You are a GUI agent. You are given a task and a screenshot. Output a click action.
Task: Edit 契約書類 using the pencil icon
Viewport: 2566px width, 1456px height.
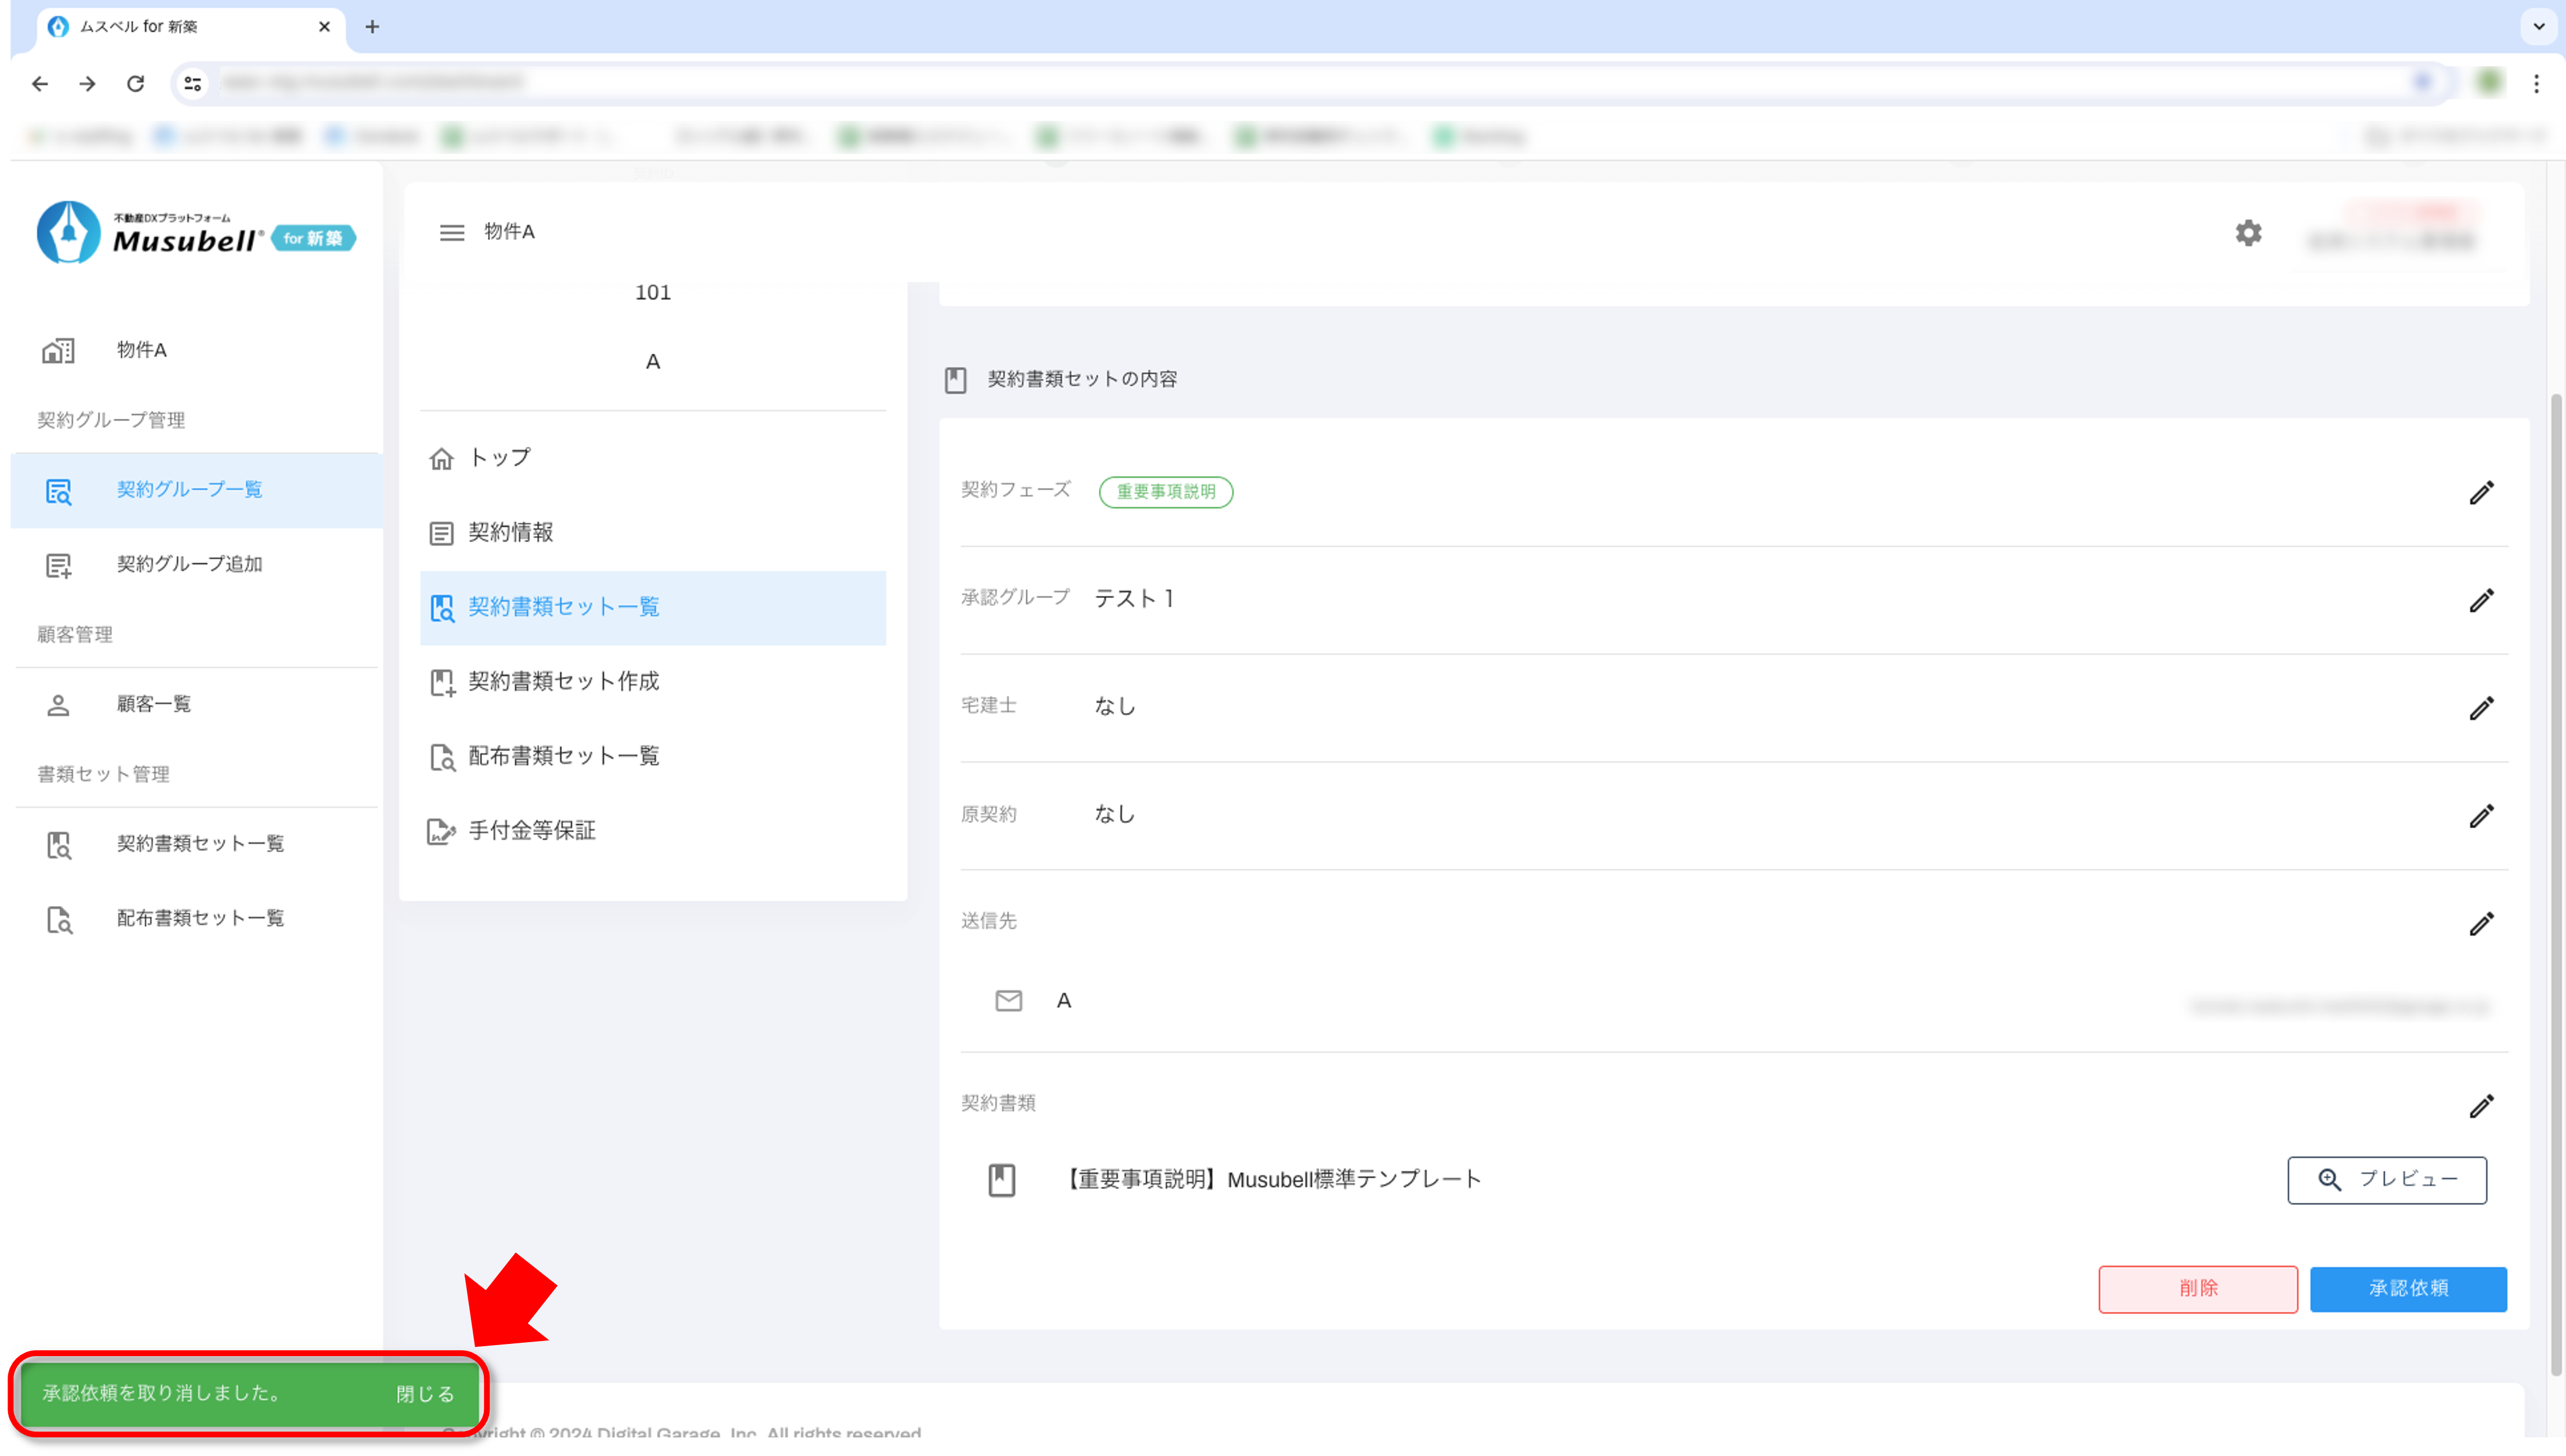[2481, 1106]
